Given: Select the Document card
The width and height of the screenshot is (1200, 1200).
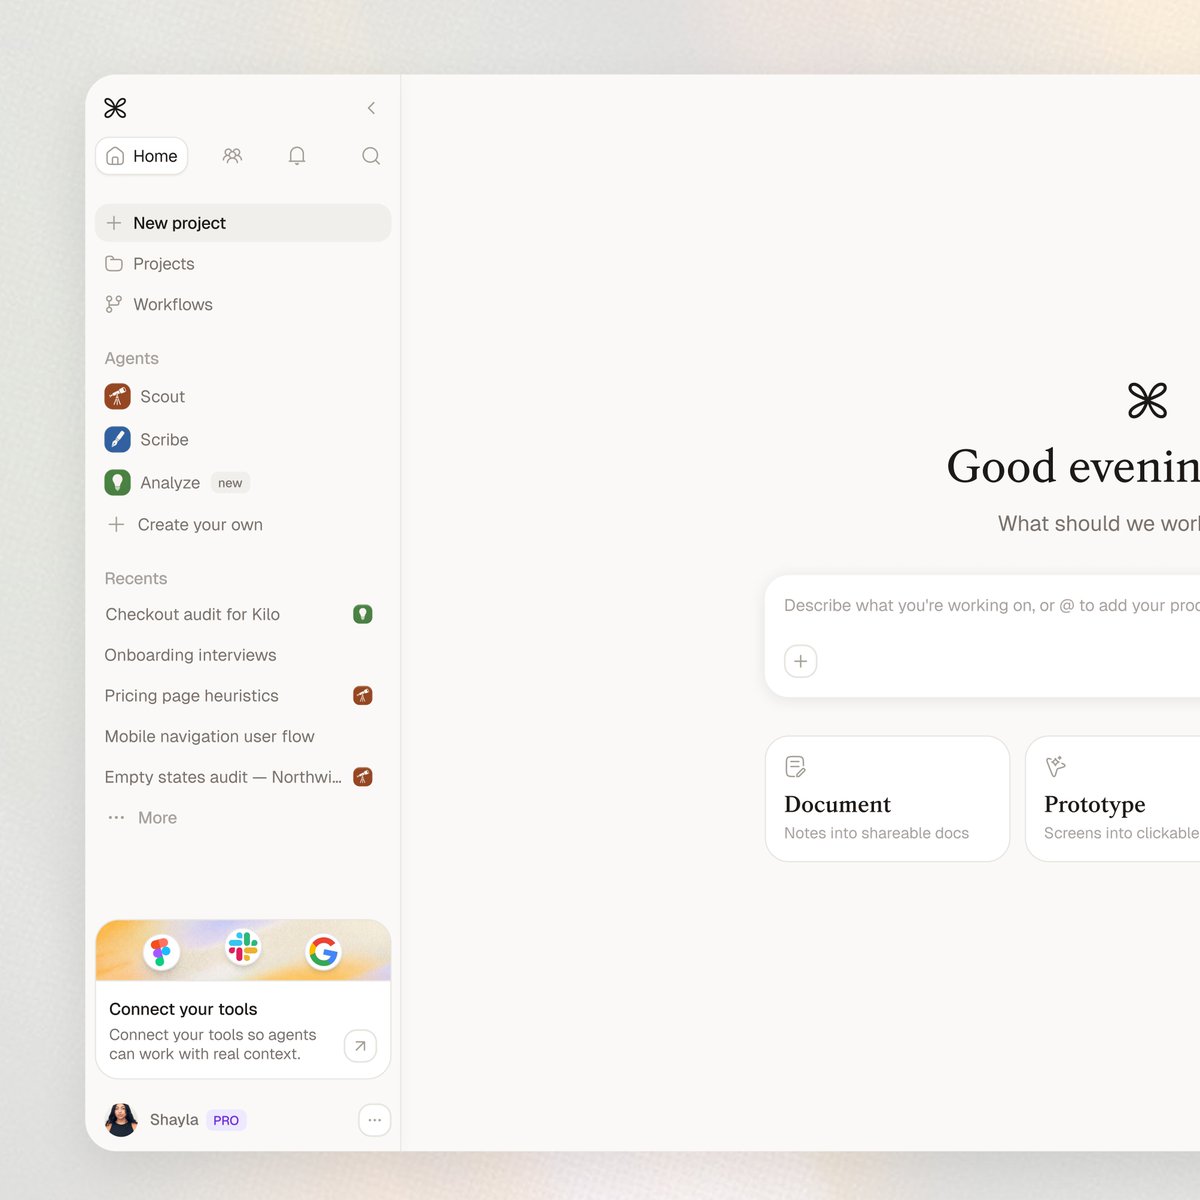Looking at the screenshot, I should point(887,799).
